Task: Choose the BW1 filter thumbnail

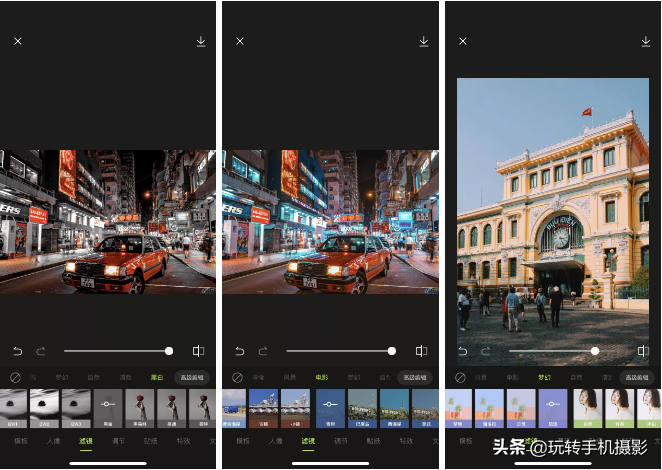Action: (x=14, y=408)
